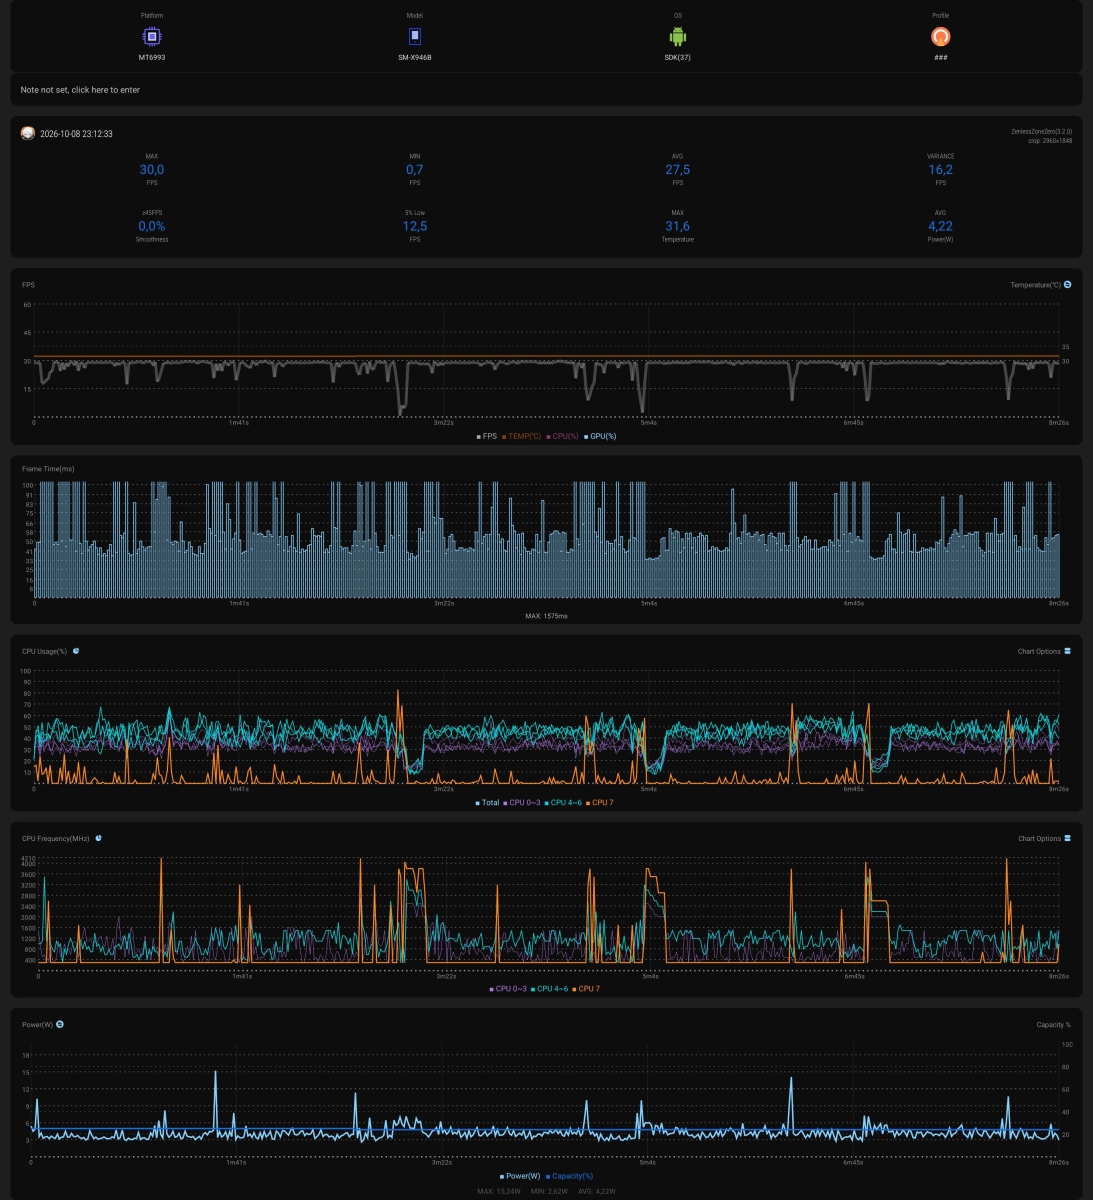The width and height of the screenshot is (1093, 1200).
Task: Click the AVG FPS value 27,5
Action: click(x=678, y=170)
